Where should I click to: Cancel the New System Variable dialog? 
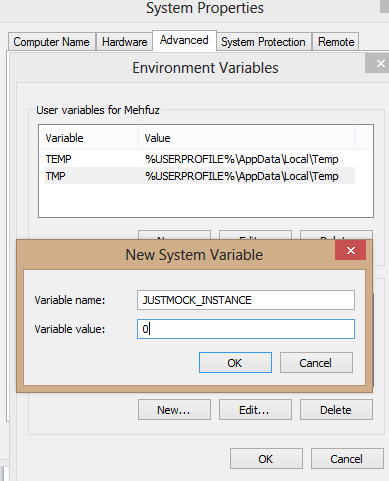316,363
